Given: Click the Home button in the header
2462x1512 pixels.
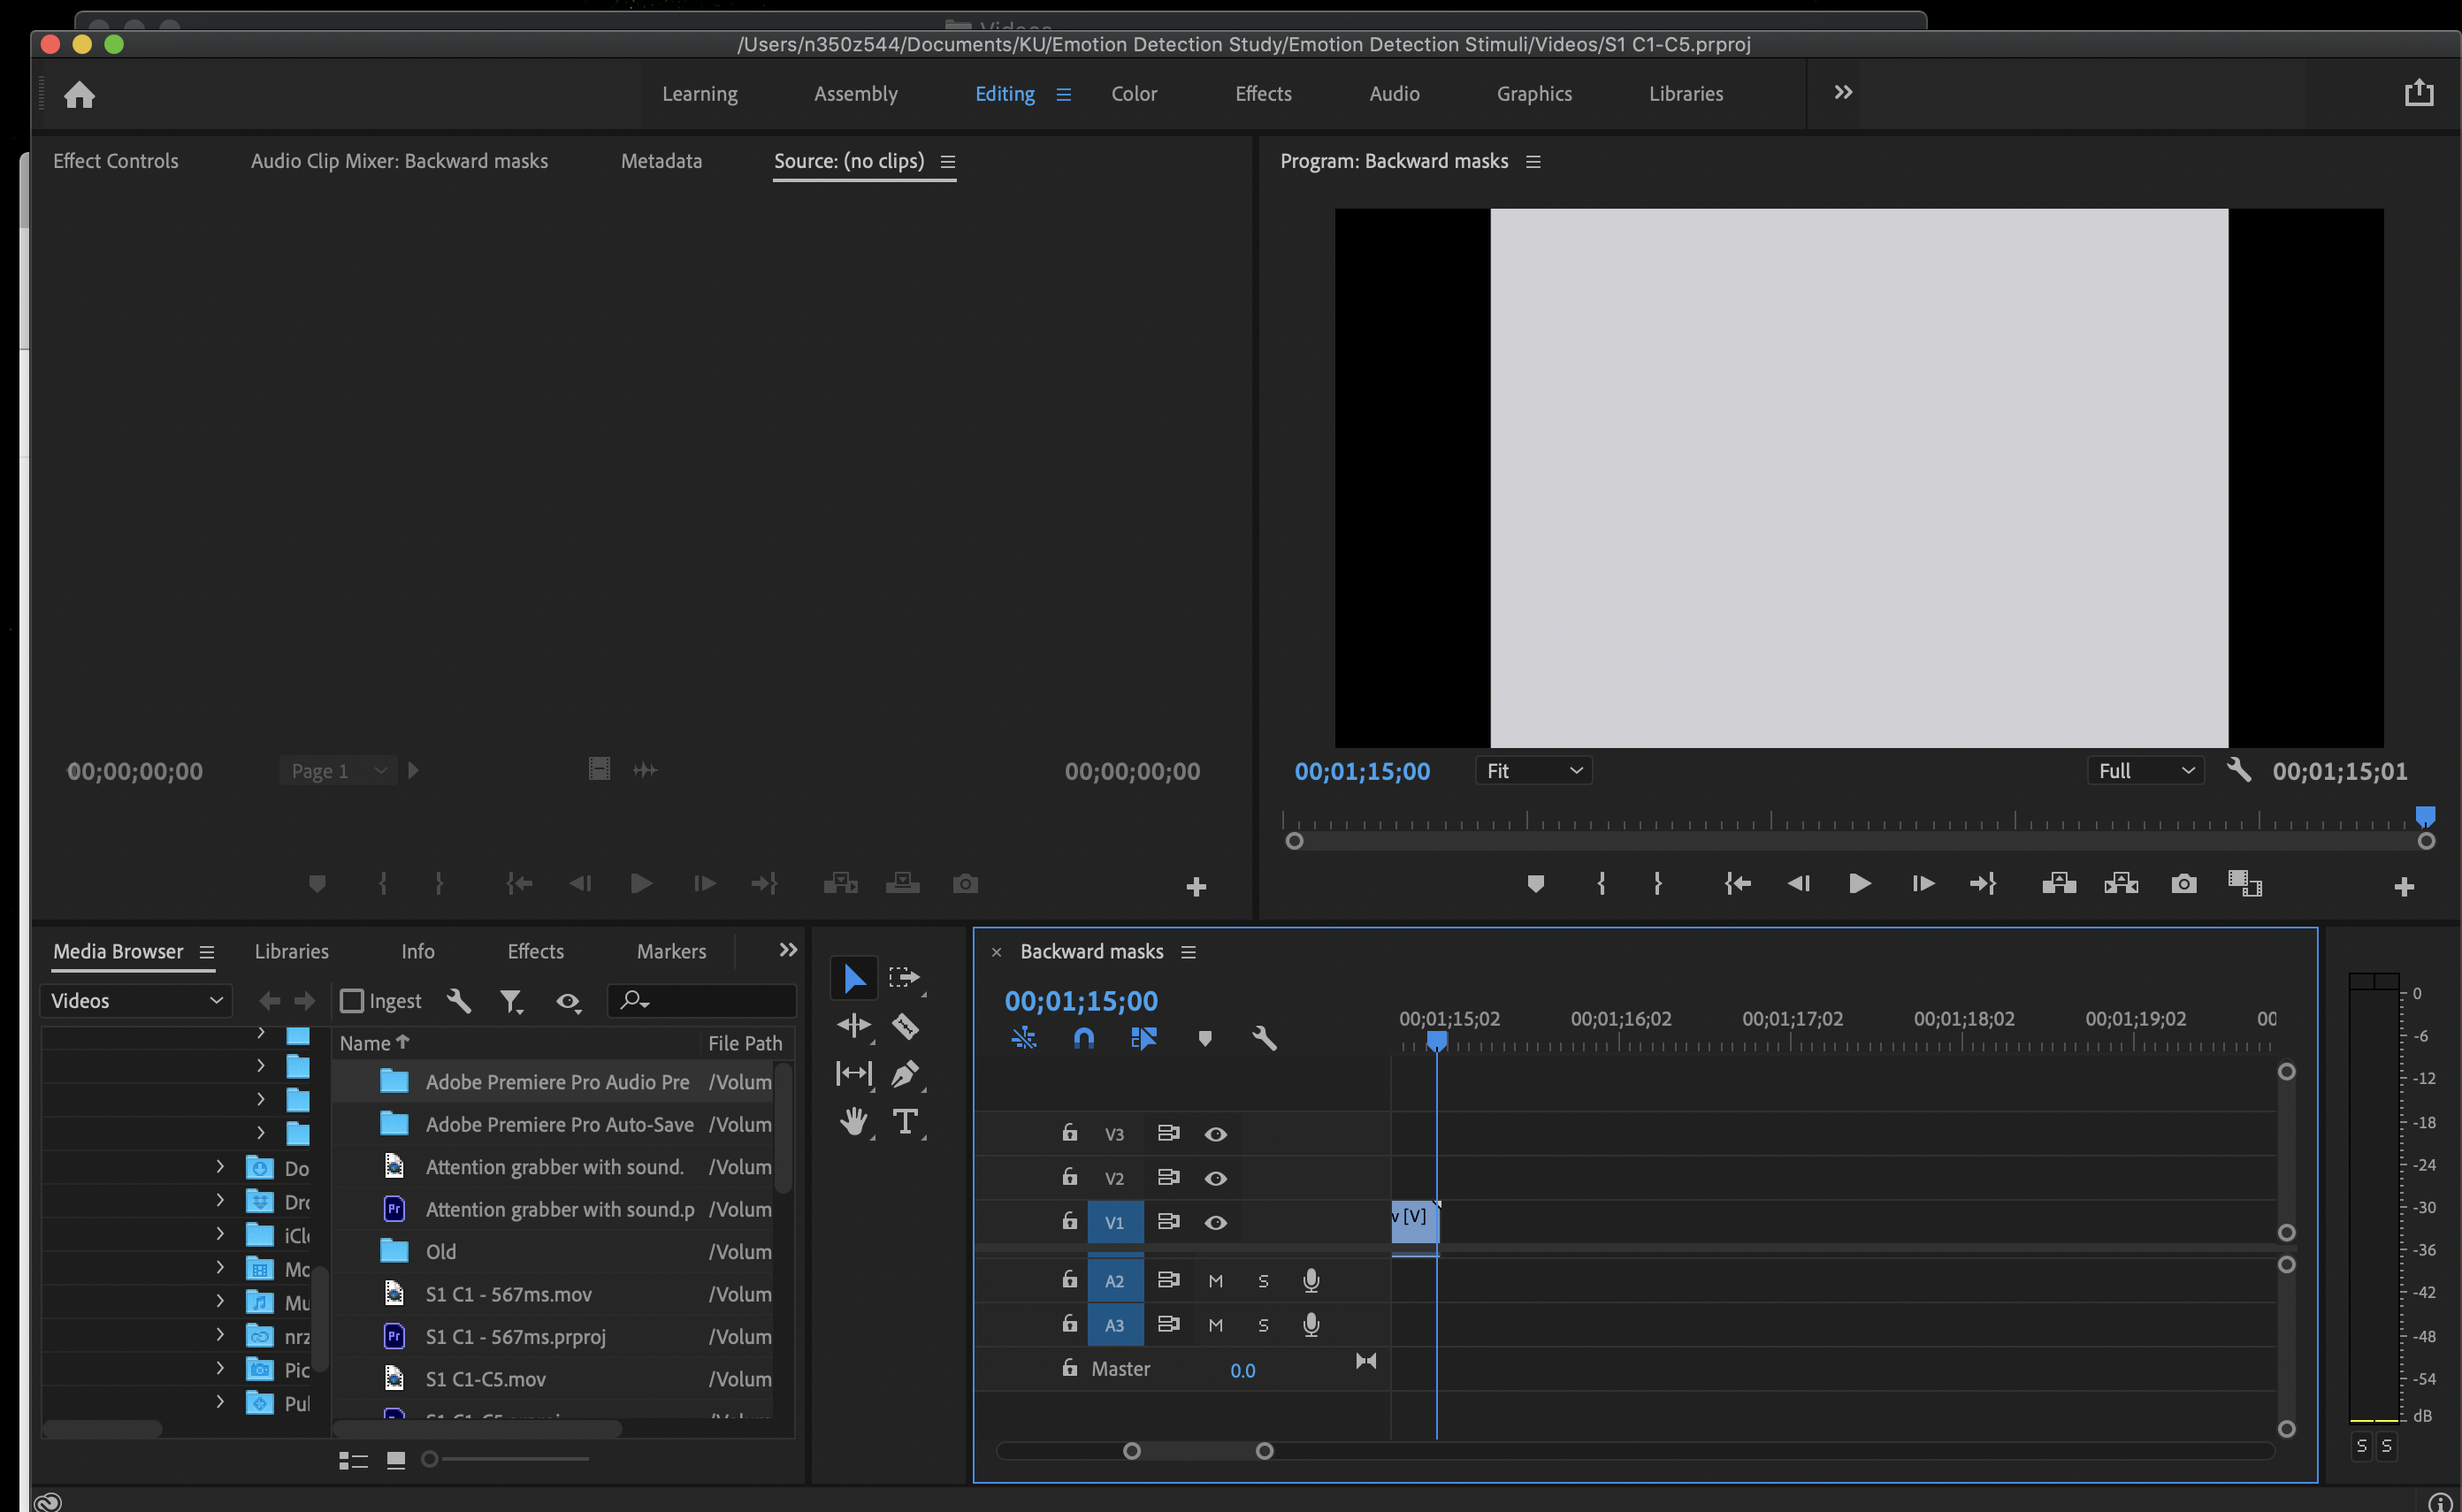Looking at the screenshot, I should coord(79,93).
